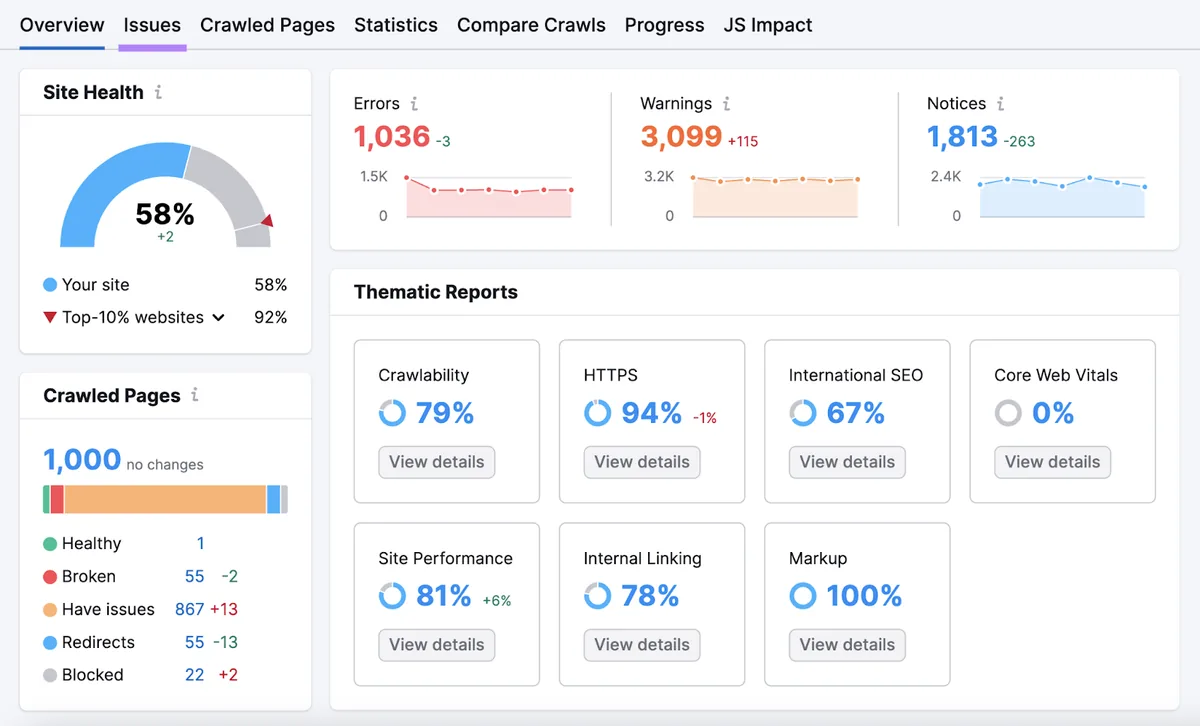Click the Warnings trend chart
Screen dimensions: 1200x726
[776, 195]
